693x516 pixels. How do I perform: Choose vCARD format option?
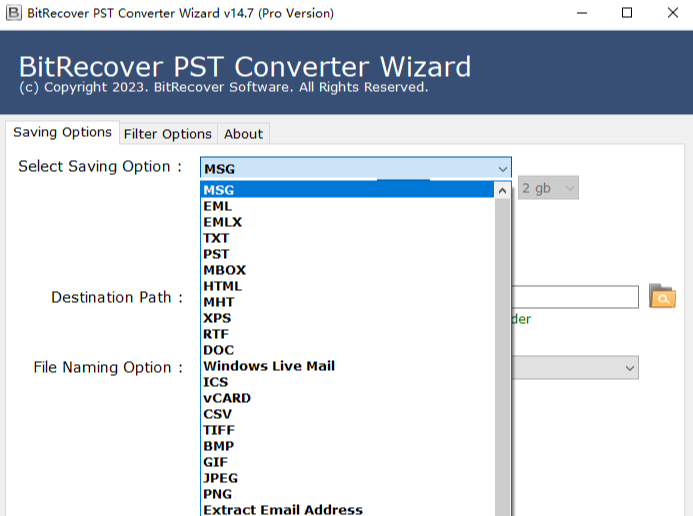347,398
